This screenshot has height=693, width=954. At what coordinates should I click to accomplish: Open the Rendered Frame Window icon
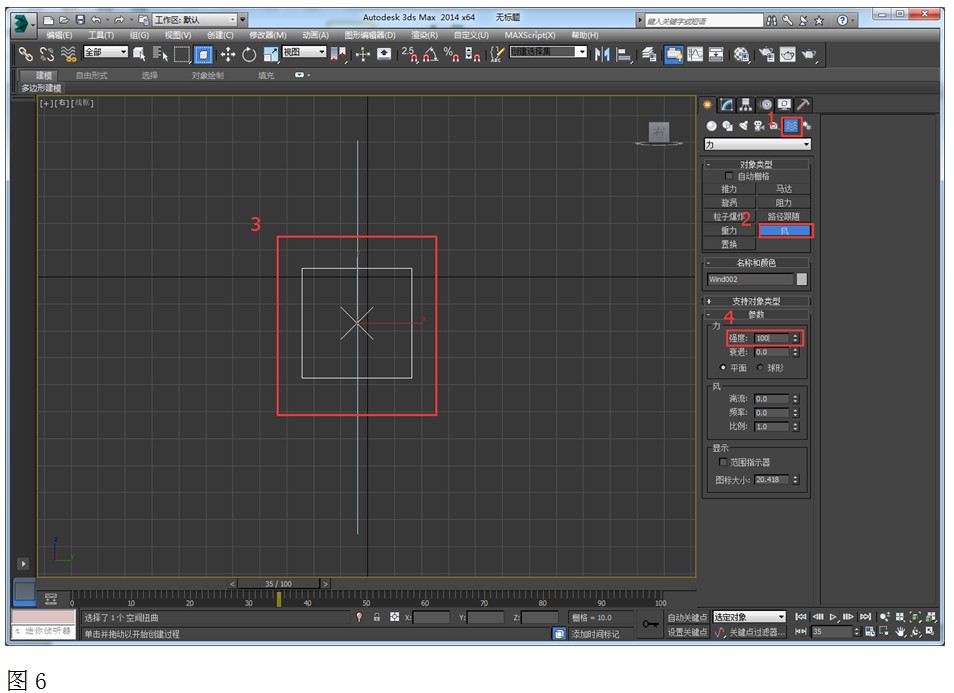[788, 54]
